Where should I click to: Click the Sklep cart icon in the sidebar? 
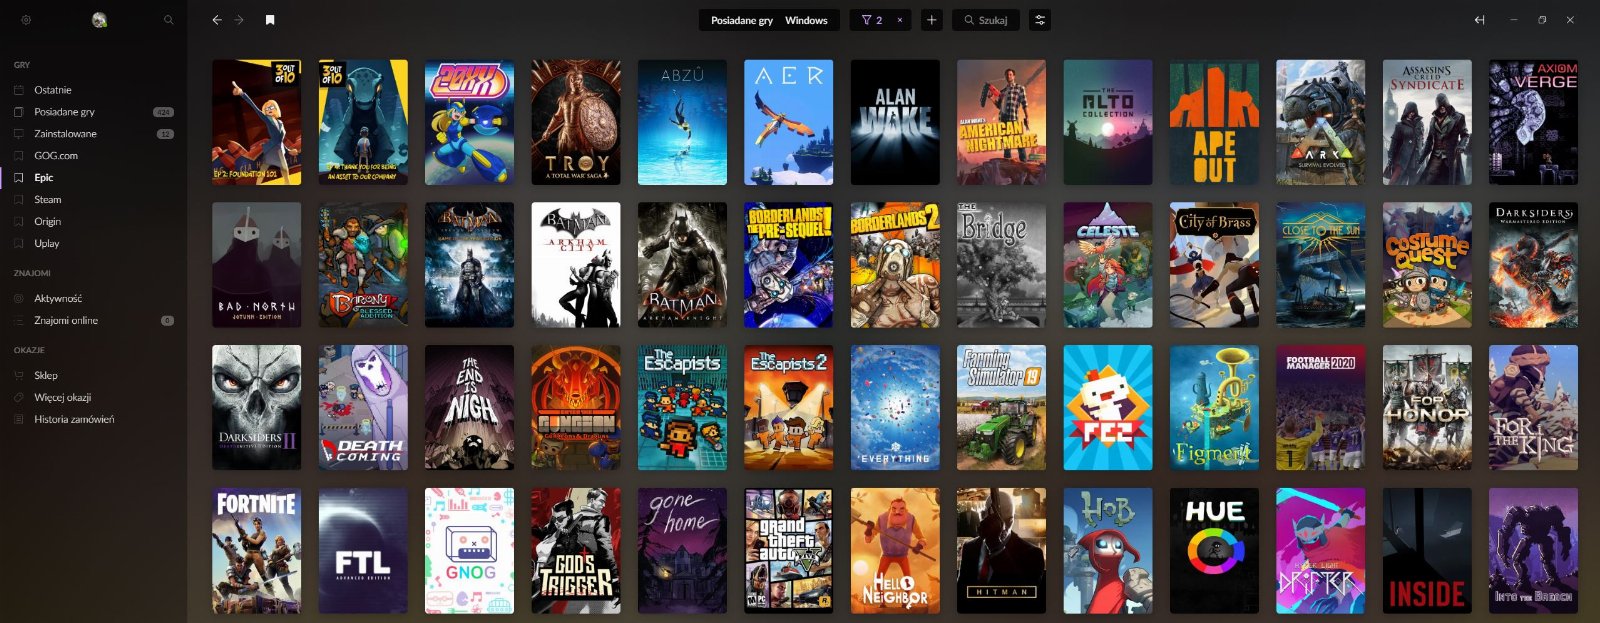pyautogui.click(x=19, y=376)
